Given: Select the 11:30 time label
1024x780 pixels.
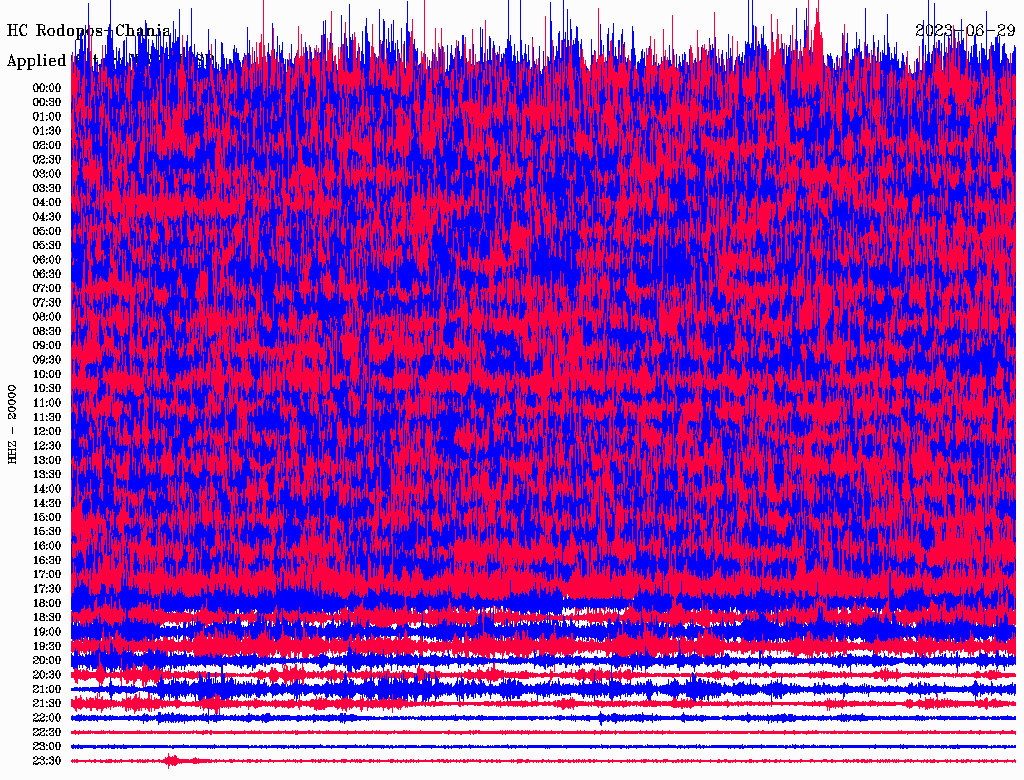Looking at the screenshot, I should pos(47,417).
